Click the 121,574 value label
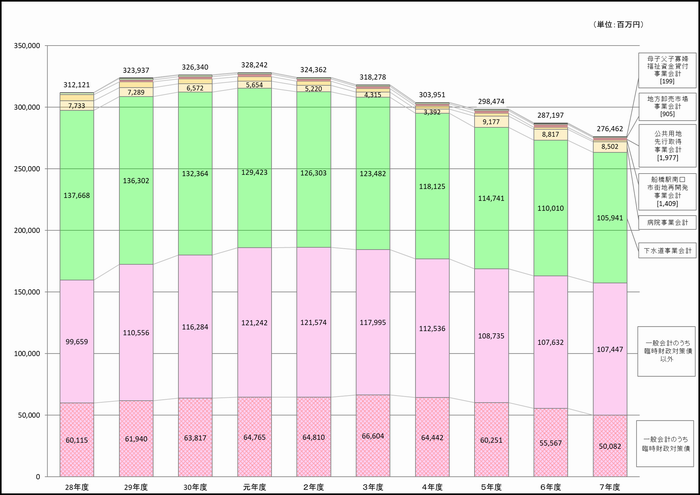Image resolution: width=700 pixels, height=495 pixels. [313, 322]
